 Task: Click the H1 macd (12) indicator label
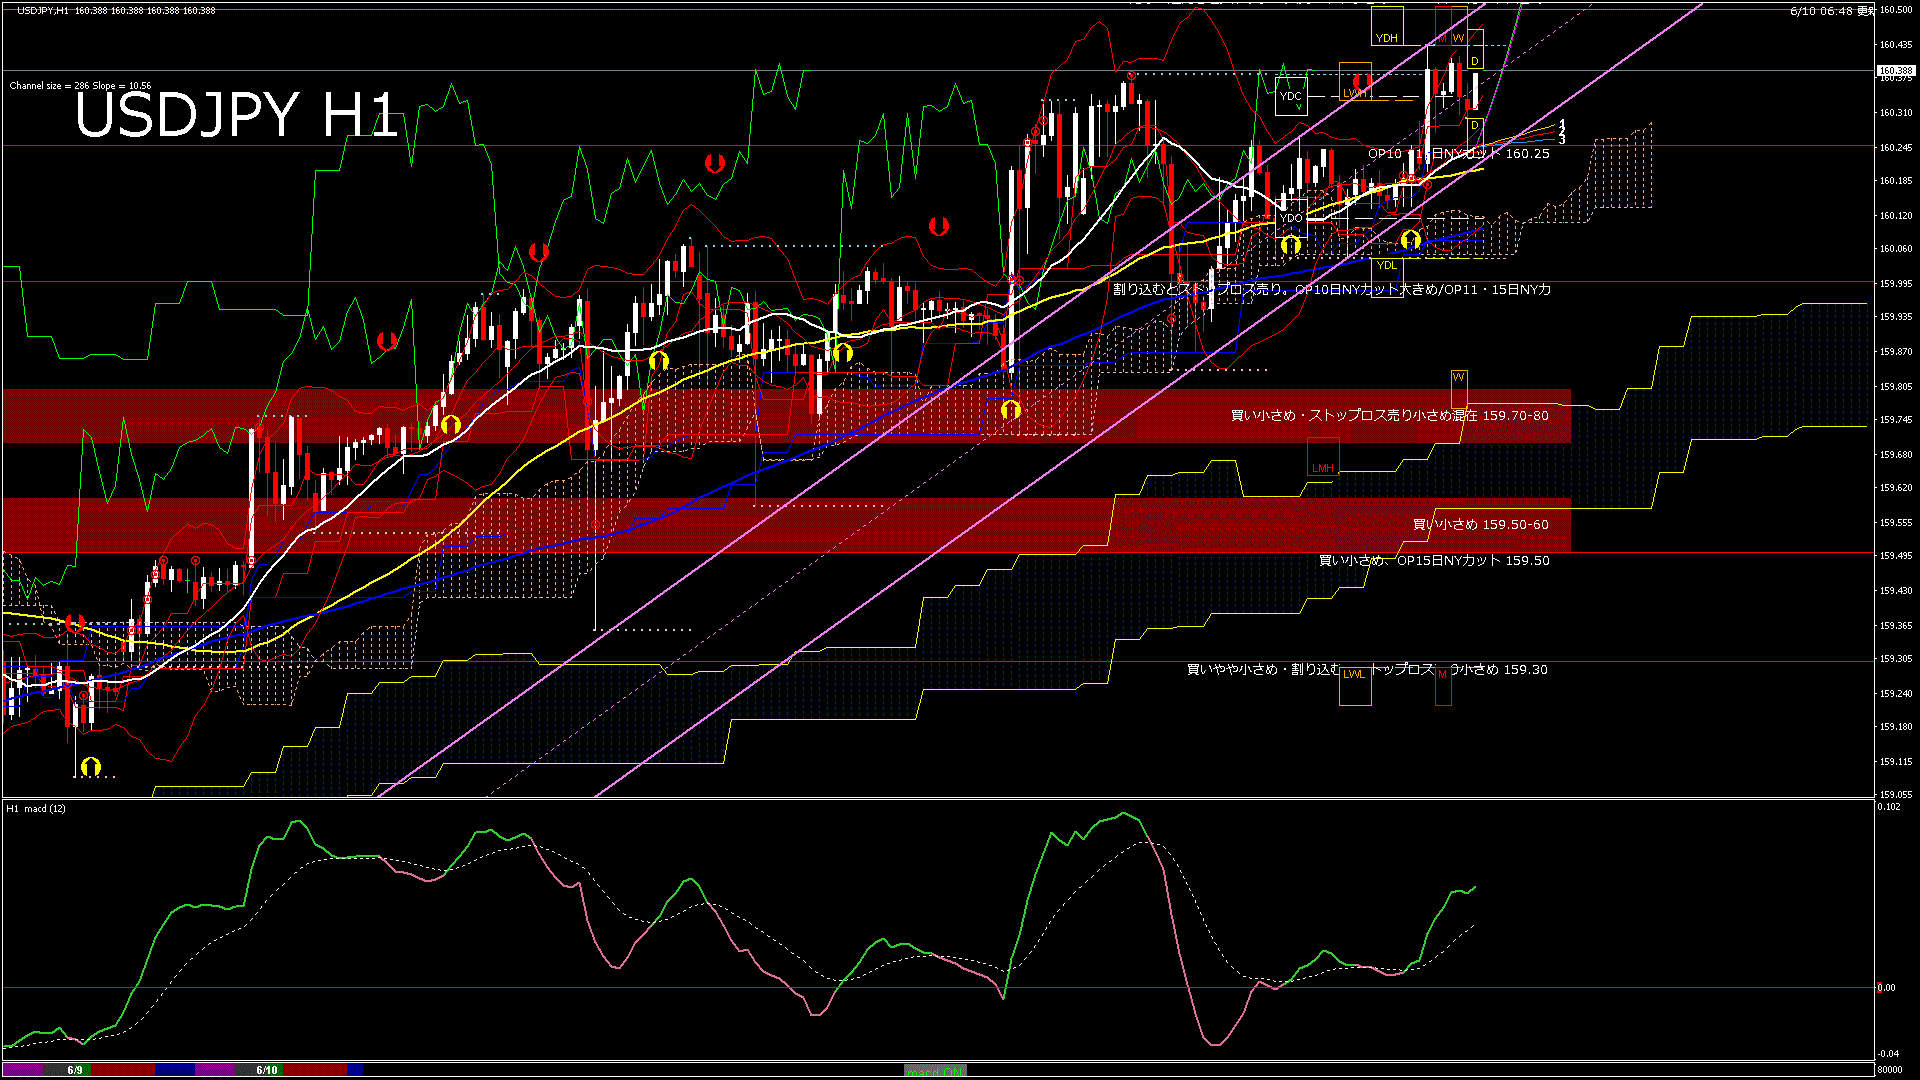click(x=36, y=808)
